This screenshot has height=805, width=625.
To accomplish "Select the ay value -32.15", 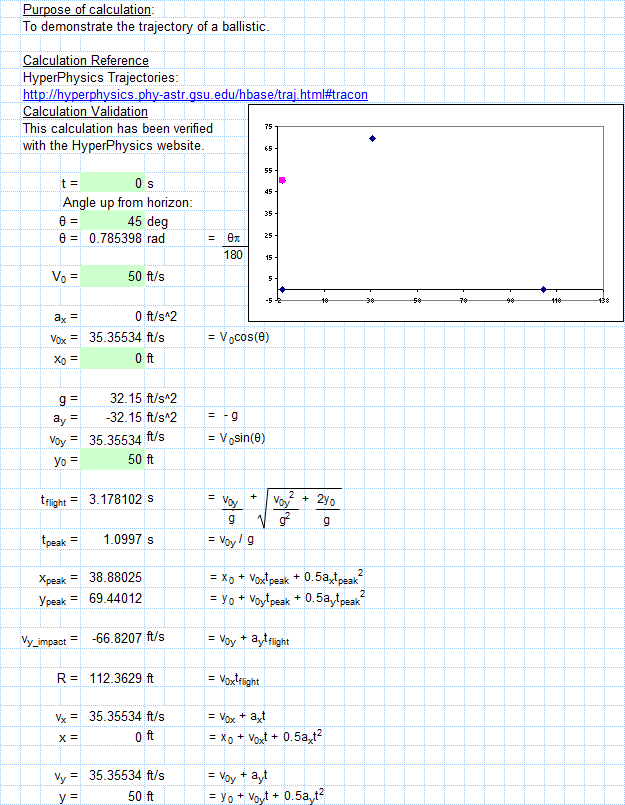I will (x=124, y=417).
